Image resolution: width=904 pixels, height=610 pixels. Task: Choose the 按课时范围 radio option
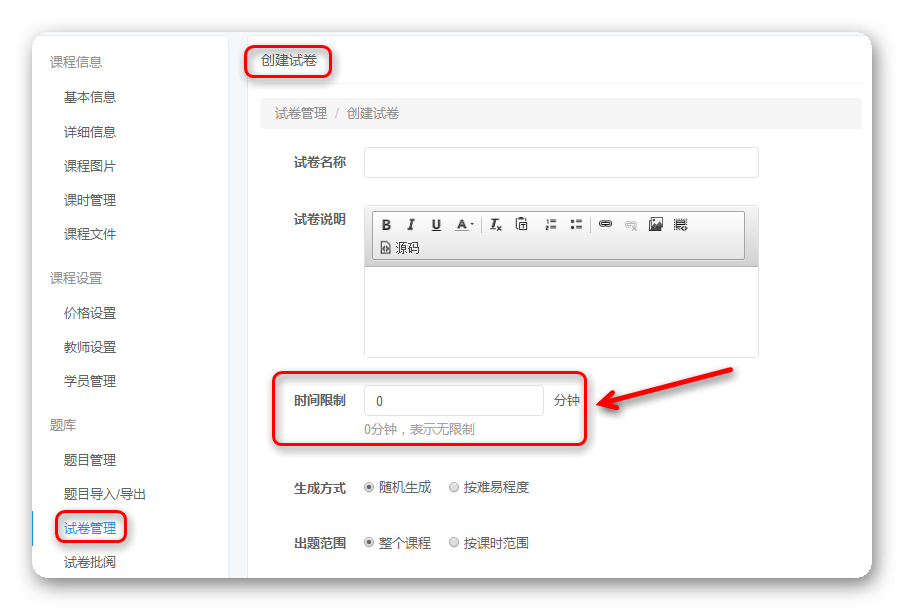pos(455,543)
